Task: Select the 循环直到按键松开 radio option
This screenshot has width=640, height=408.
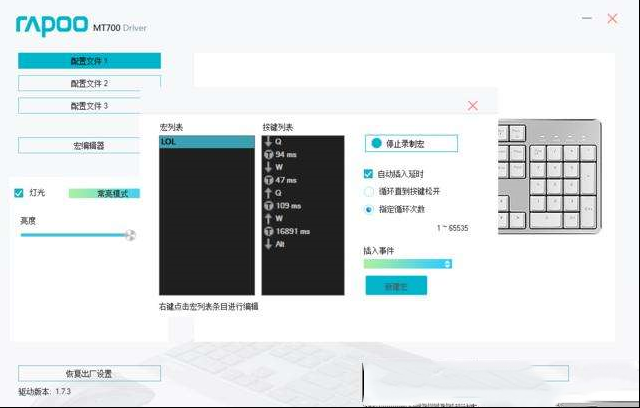Action: 369,191
